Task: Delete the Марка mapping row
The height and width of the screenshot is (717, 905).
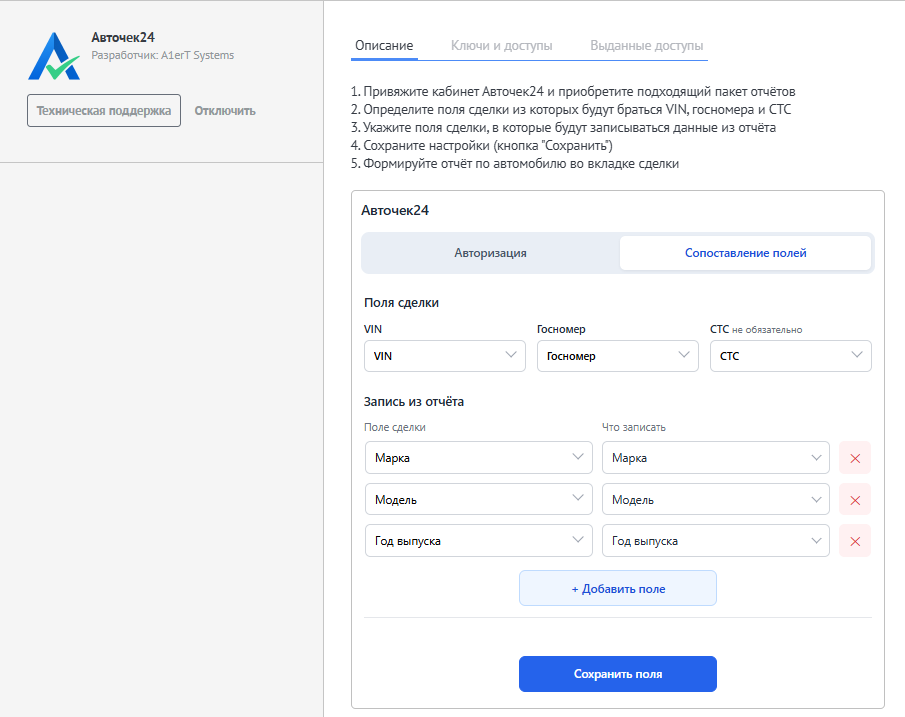Action: pyautogui.click(x=855, y=458)
